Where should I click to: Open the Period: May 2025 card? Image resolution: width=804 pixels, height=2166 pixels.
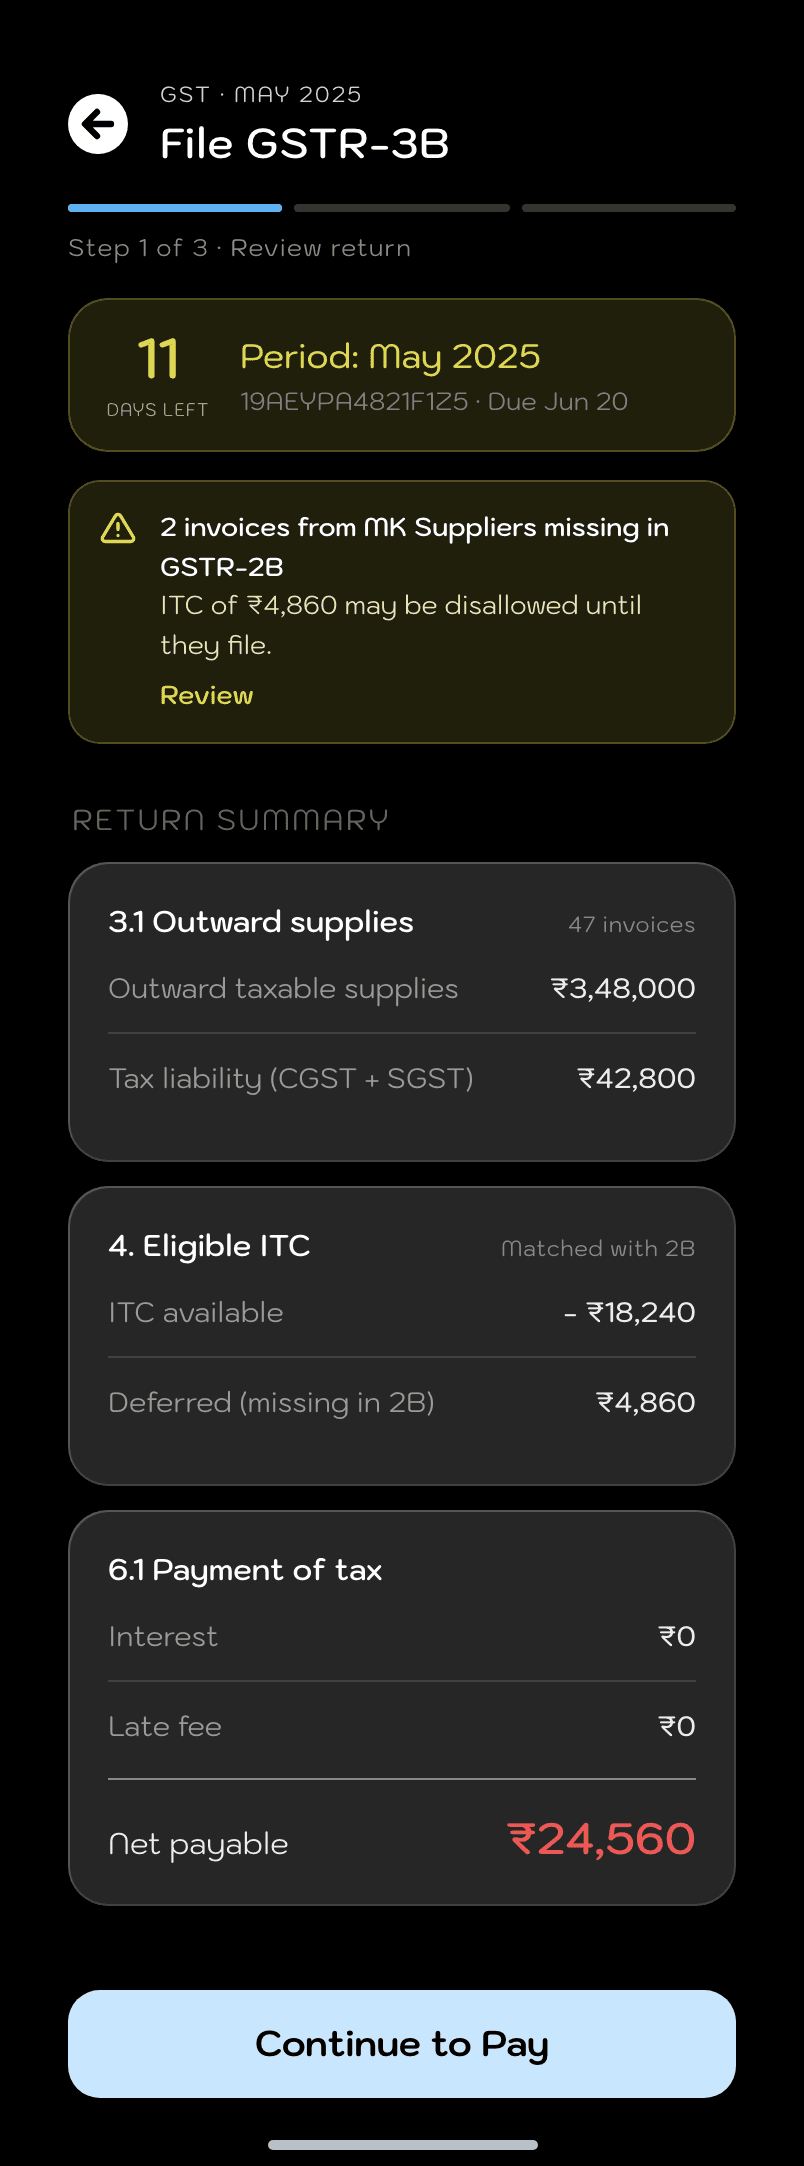[x=402, y=375]
